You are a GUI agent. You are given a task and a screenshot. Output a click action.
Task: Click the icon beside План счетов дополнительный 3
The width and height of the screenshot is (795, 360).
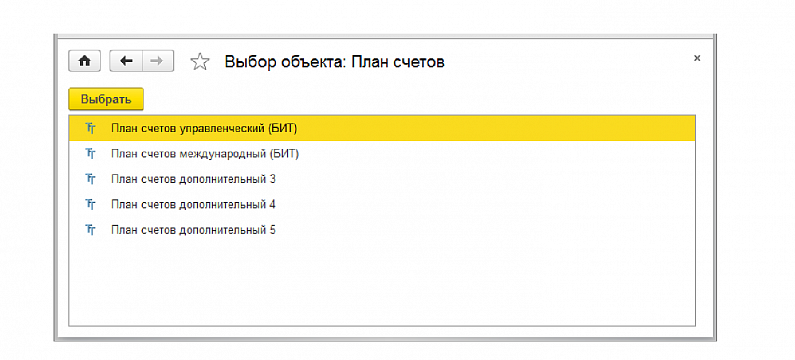pos(90,179)
